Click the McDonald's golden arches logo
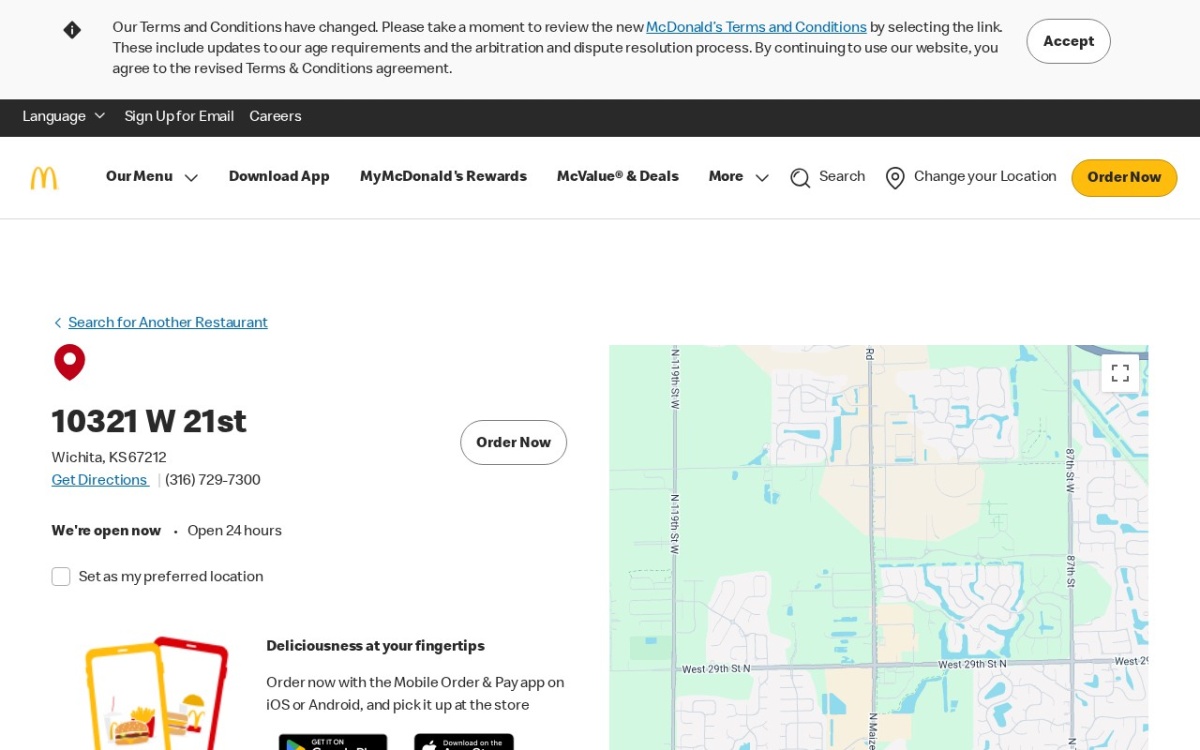This screenshot has width=1200, height=750. 44,178
